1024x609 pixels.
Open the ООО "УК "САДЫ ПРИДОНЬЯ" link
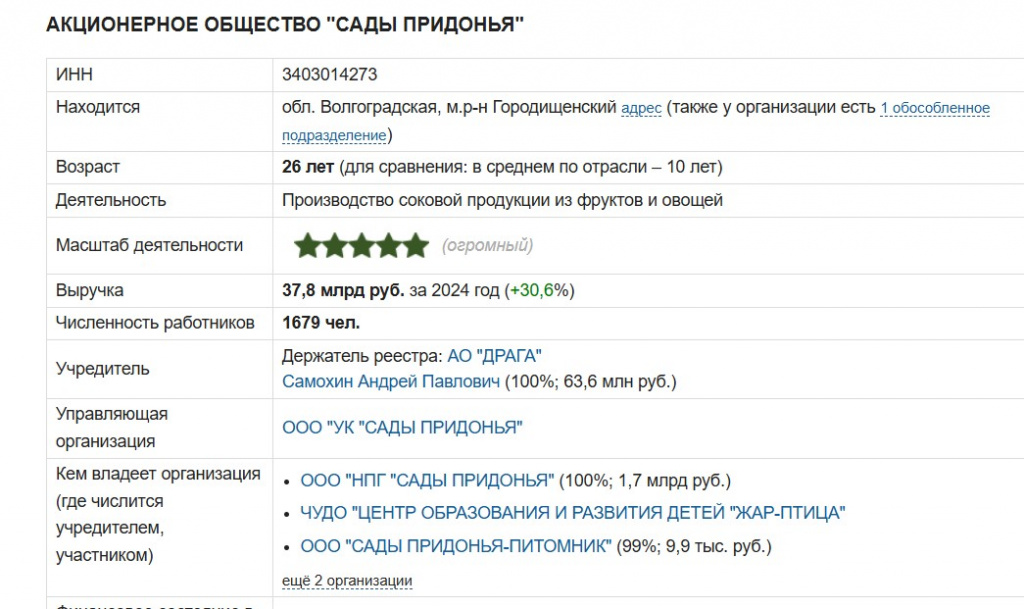pos(402,428)
